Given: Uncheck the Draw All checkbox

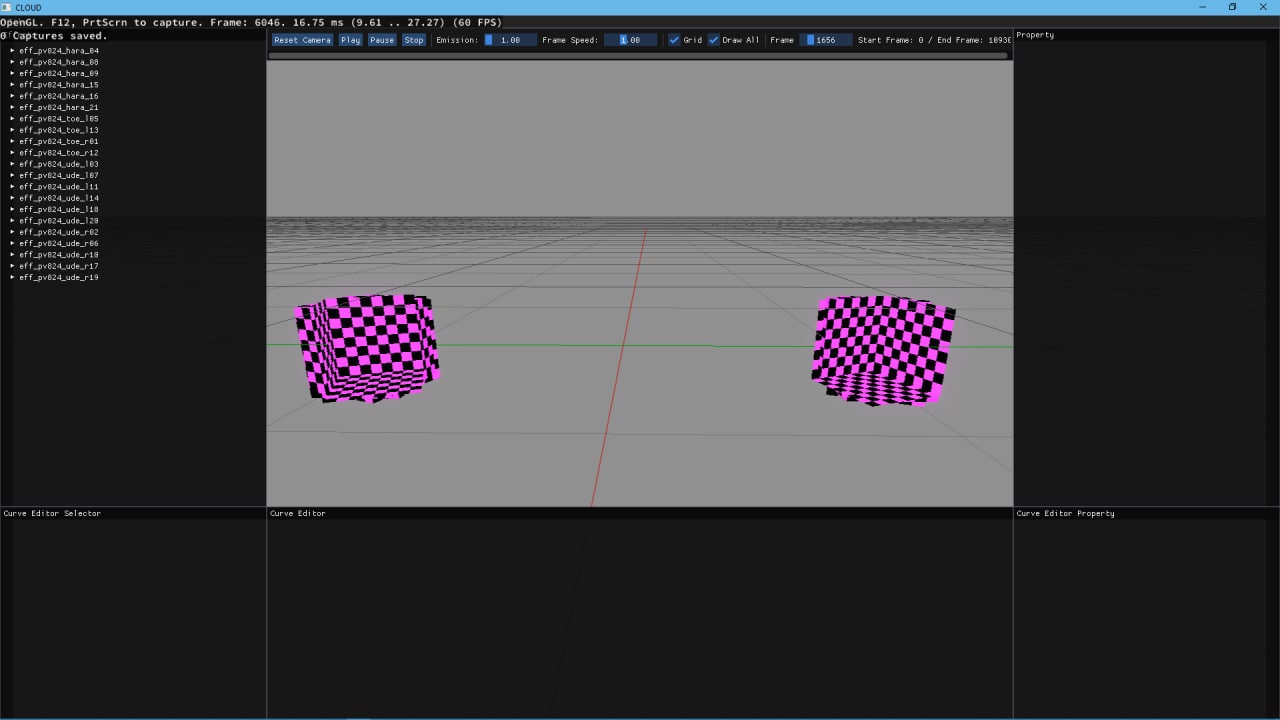Looking at the screenshot, I should [x=714, y=40].
